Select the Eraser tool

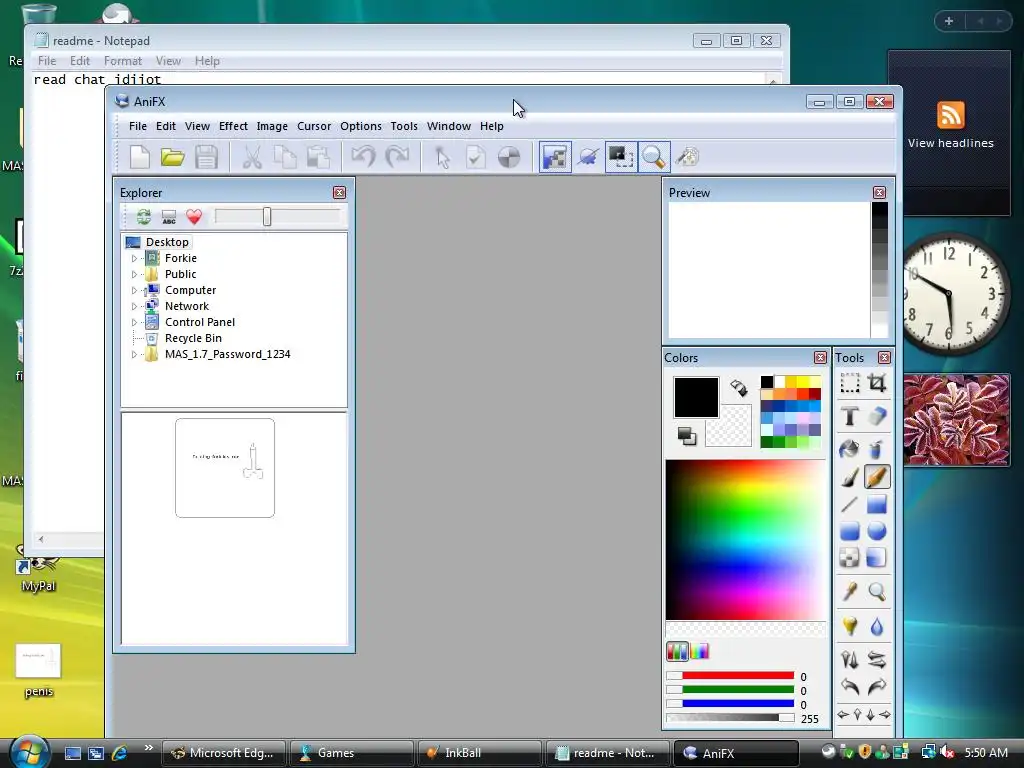877,416
